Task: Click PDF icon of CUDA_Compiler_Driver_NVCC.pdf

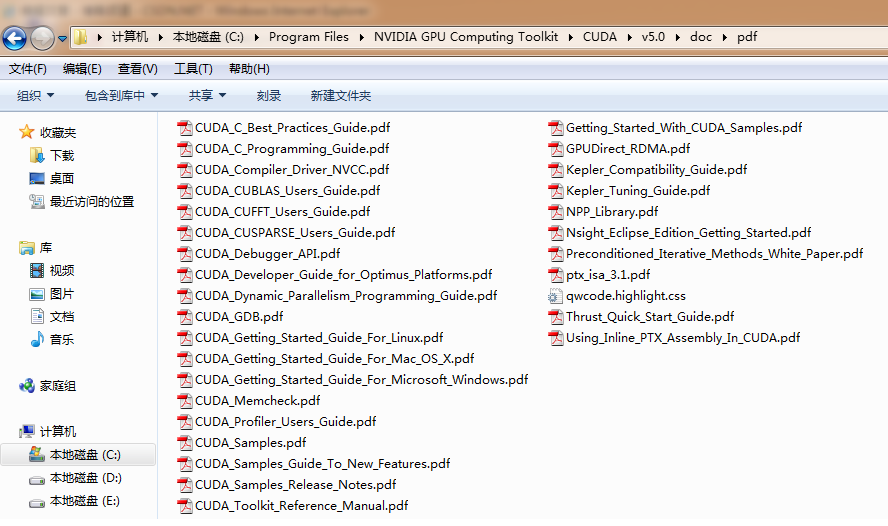Action: point(185,170)
